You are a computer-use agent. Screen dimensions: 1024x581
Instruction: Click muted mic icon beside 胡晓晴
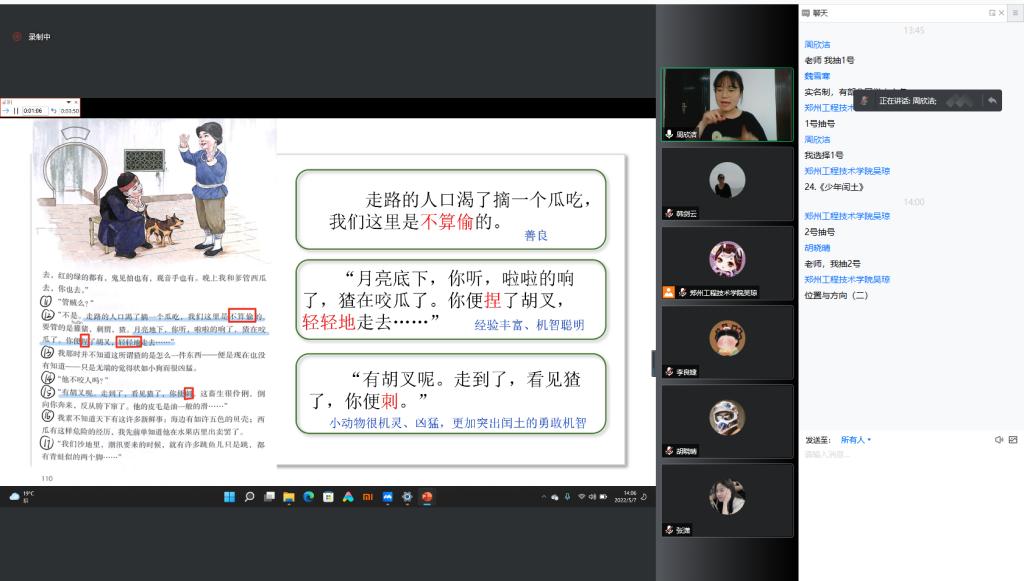(x=669, y=450)
